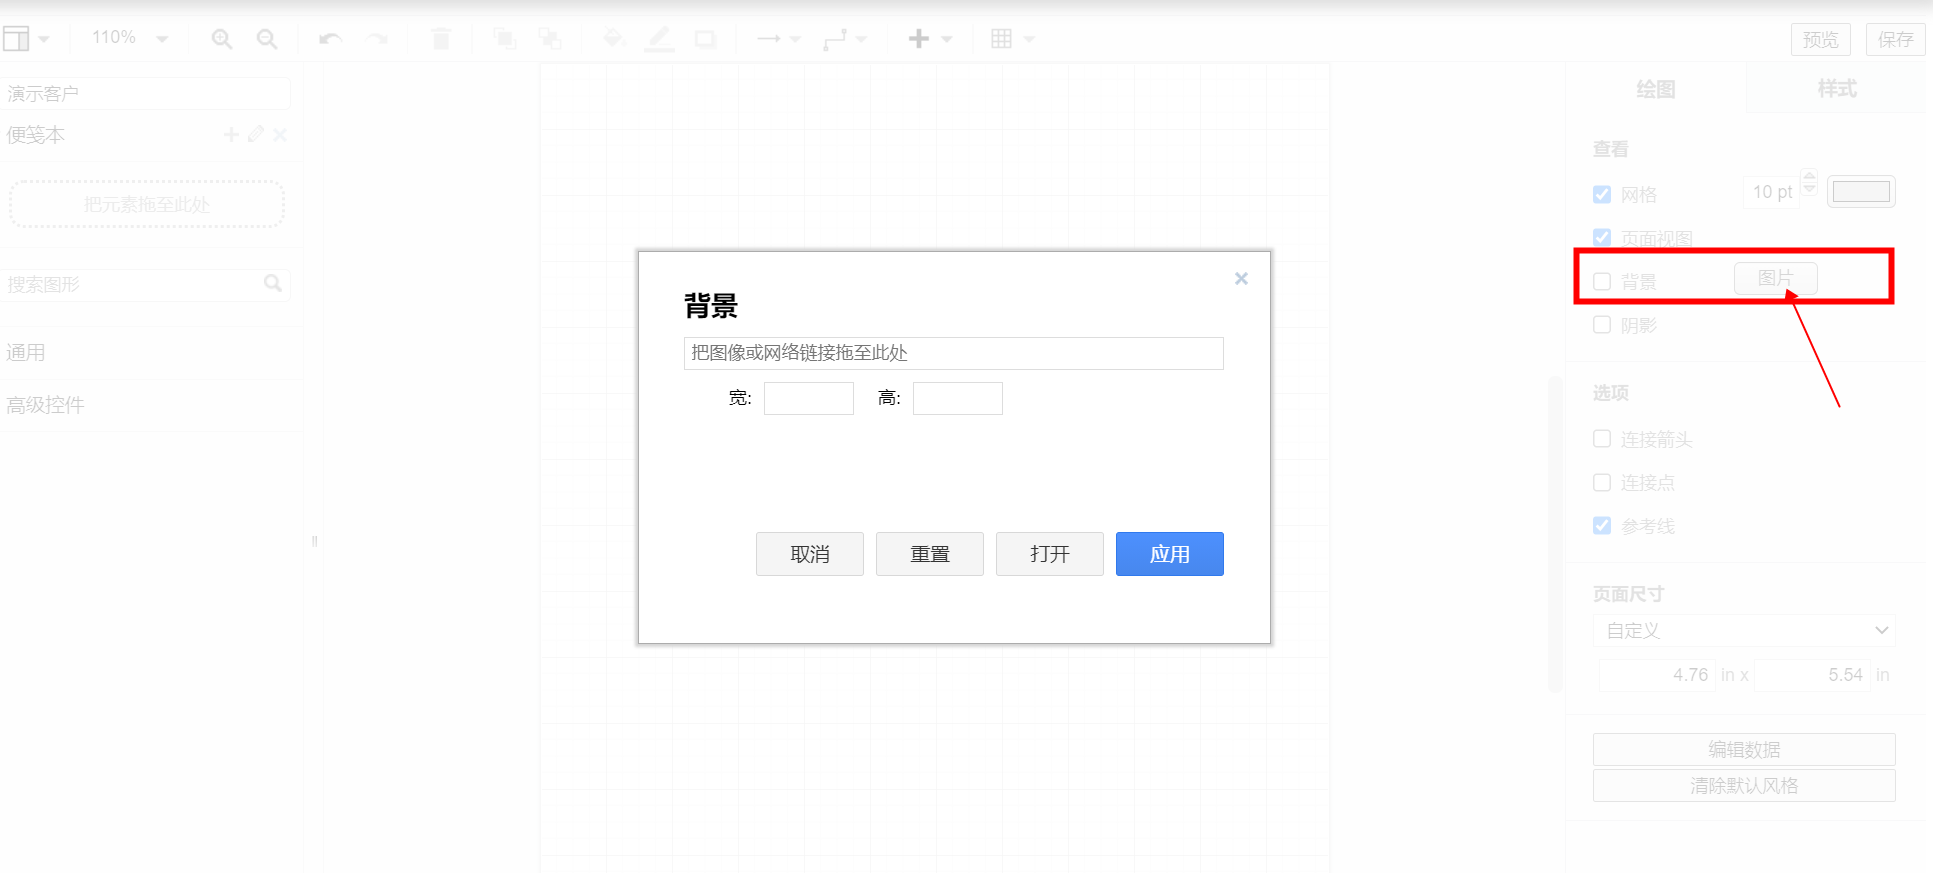Image resolution: width=1933 pixels, height=873 pixels.
Task: Click the search magnifier in shape search box
Action: [272, 284]
